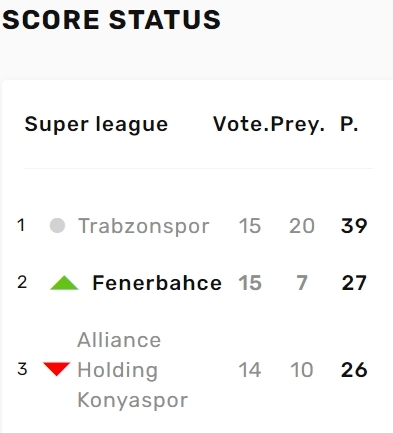Click the Prey. column header
Image resolution: width=393 pixels, height=433 pixels.
[x=298, y=125]
